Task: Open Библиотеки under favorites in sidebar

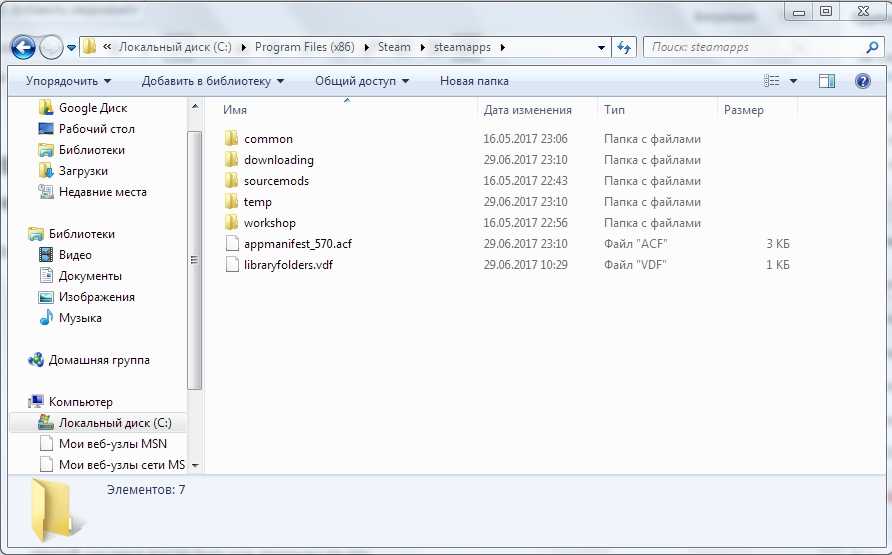Action: pos(92,150)
